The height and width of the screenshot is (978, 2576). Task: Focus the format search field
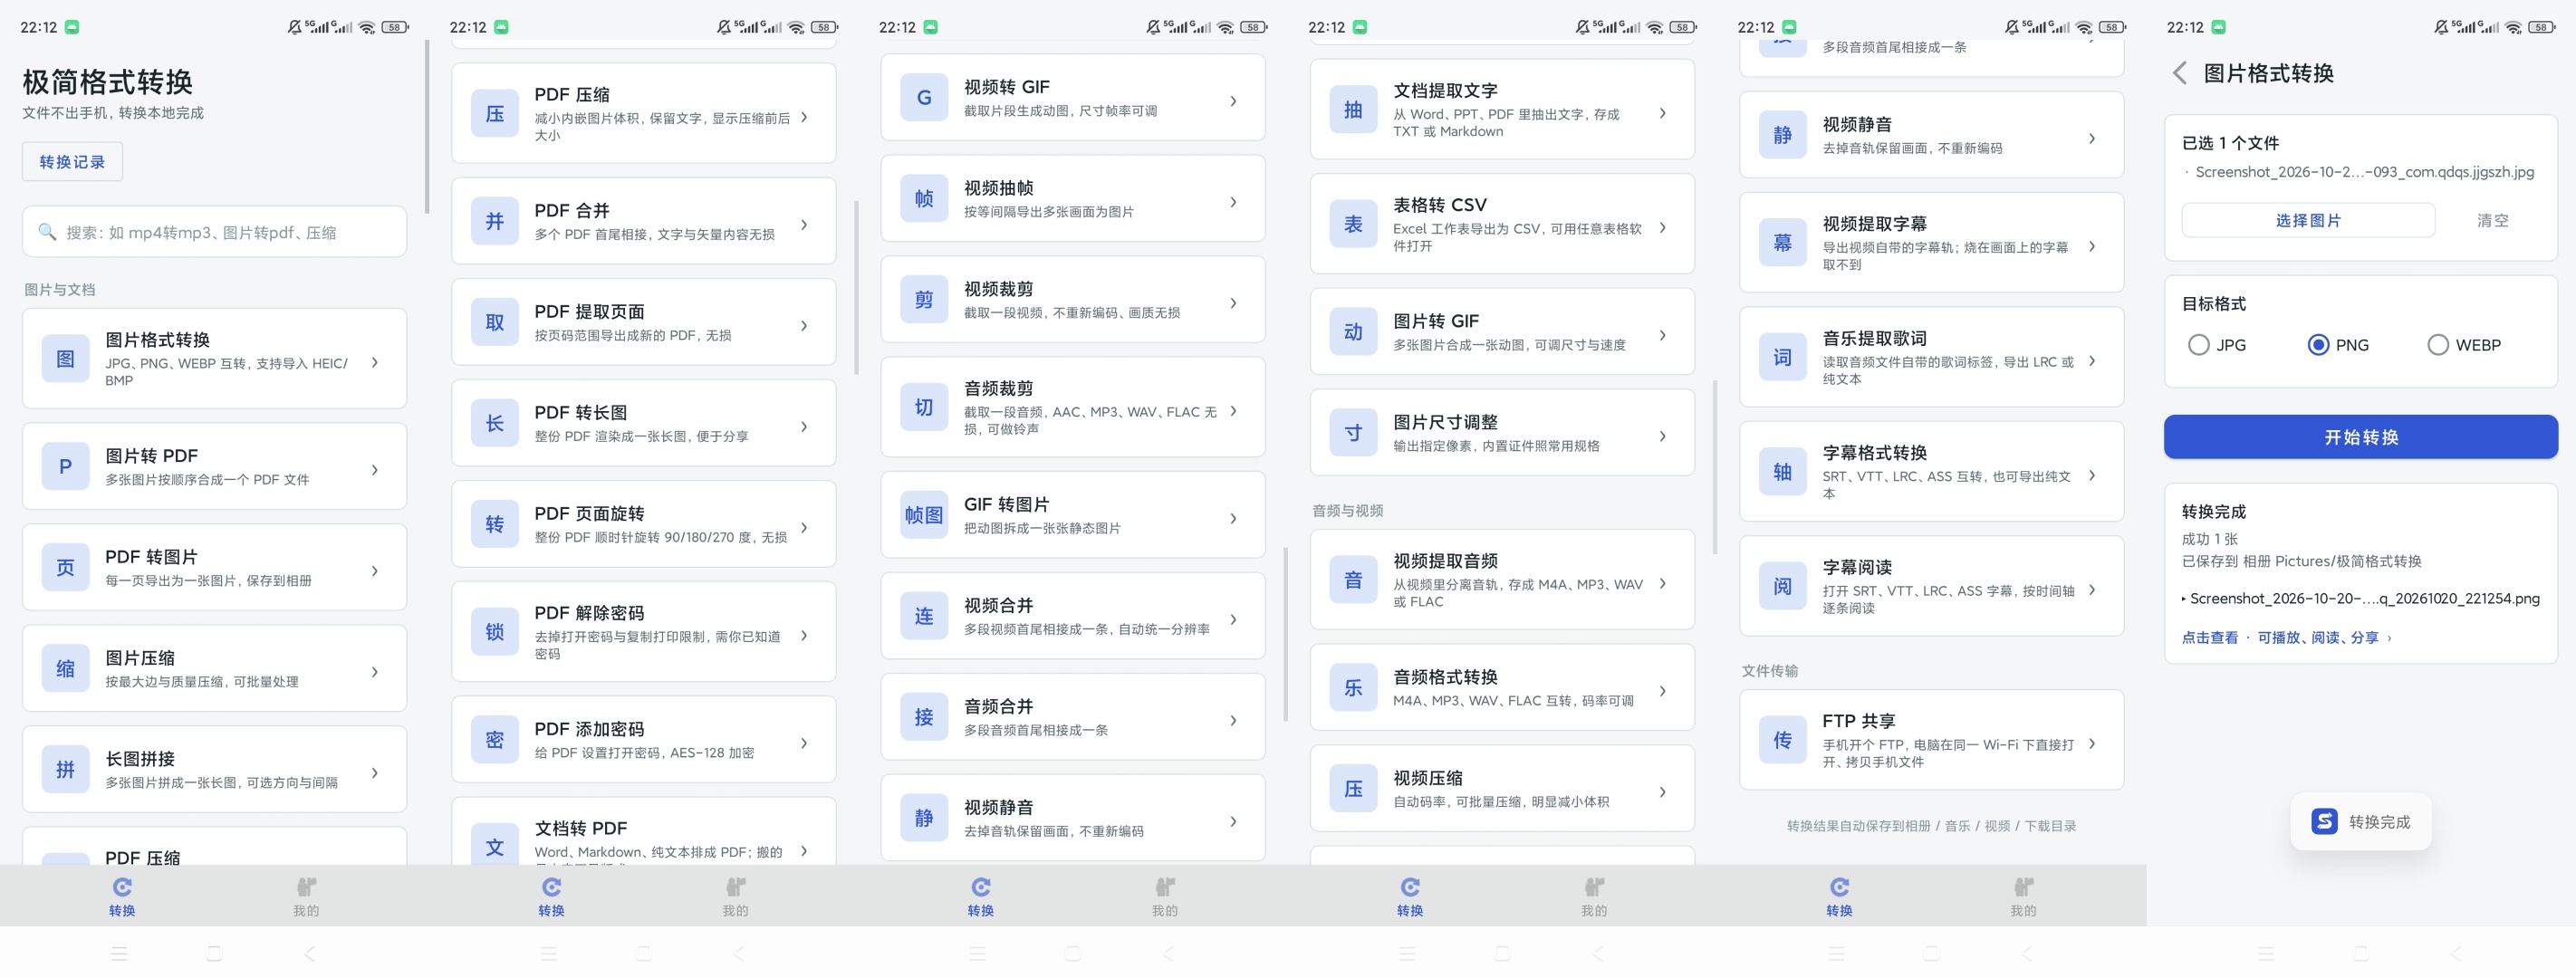point(214,232)
